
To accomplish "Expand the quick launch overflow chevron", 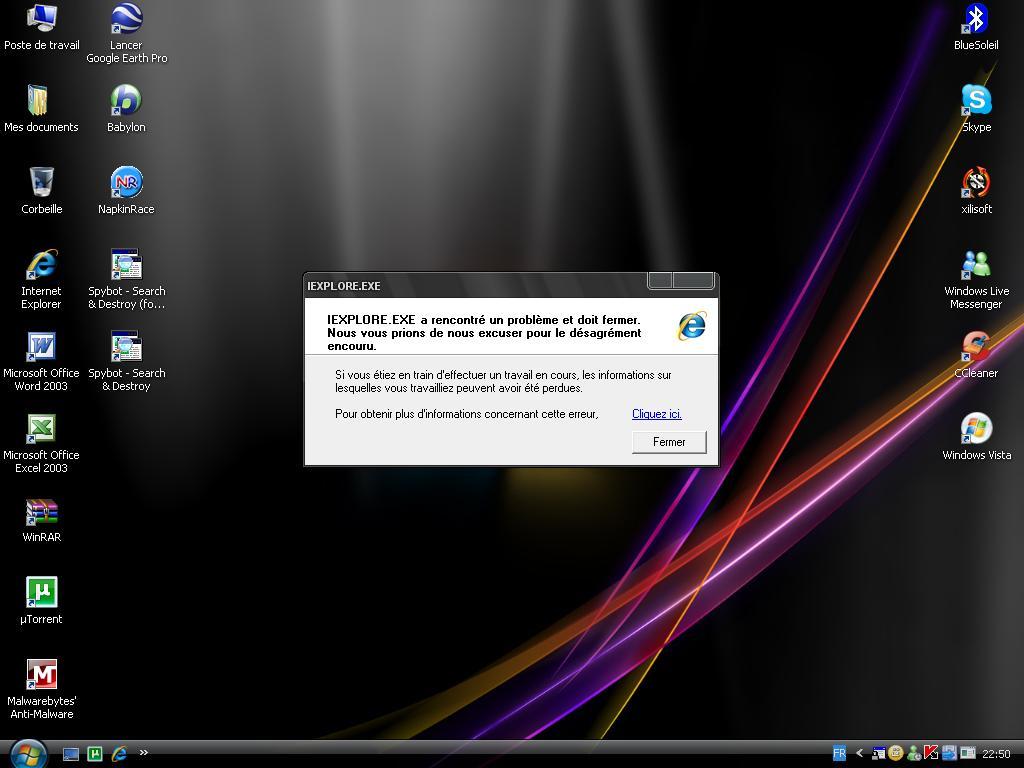I will [144, 753].
